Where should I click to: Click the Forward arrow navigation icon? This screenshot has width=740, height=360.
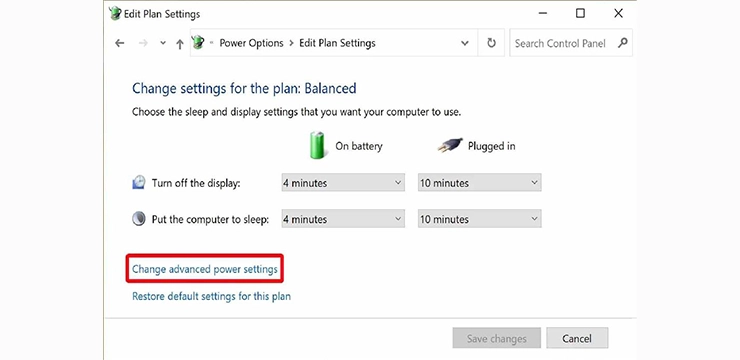(143, 43)
